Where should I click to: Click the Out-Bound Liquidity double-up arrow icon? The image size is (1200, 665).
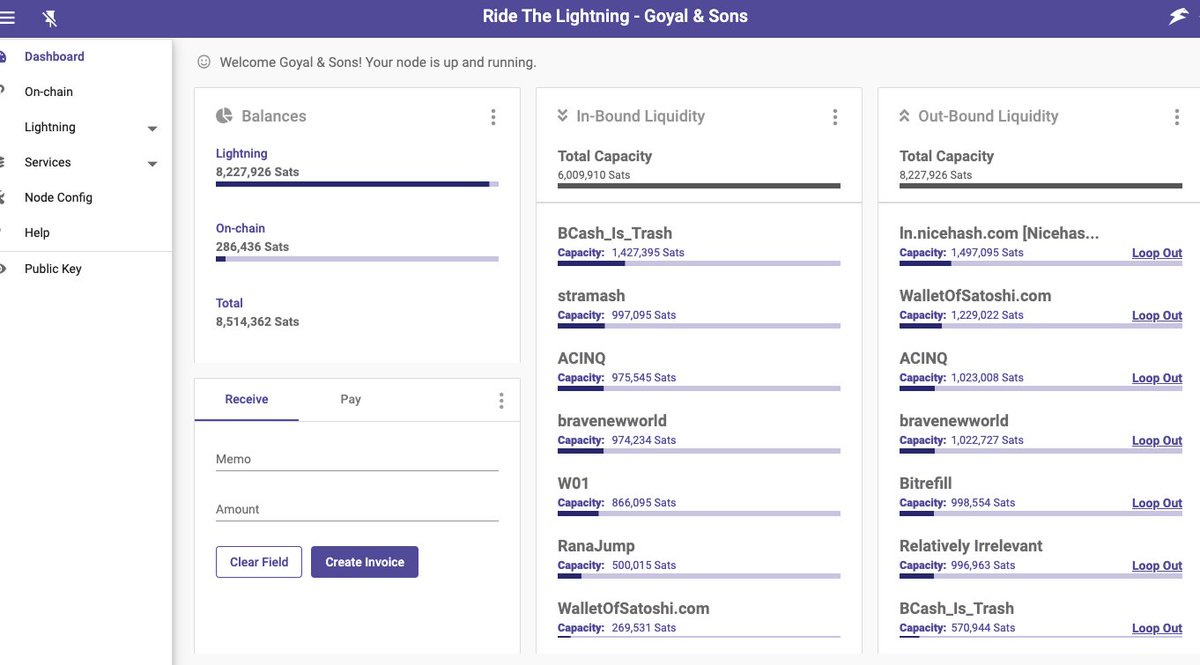(x=905, y=116)
